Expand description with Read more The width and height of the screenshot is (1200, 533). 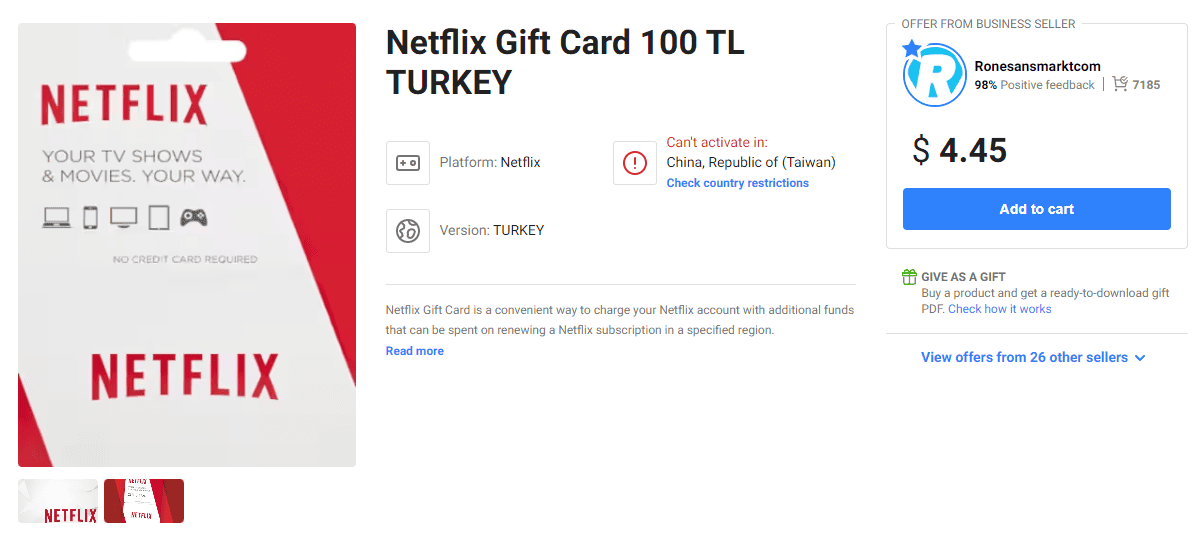tap(415, 351)
